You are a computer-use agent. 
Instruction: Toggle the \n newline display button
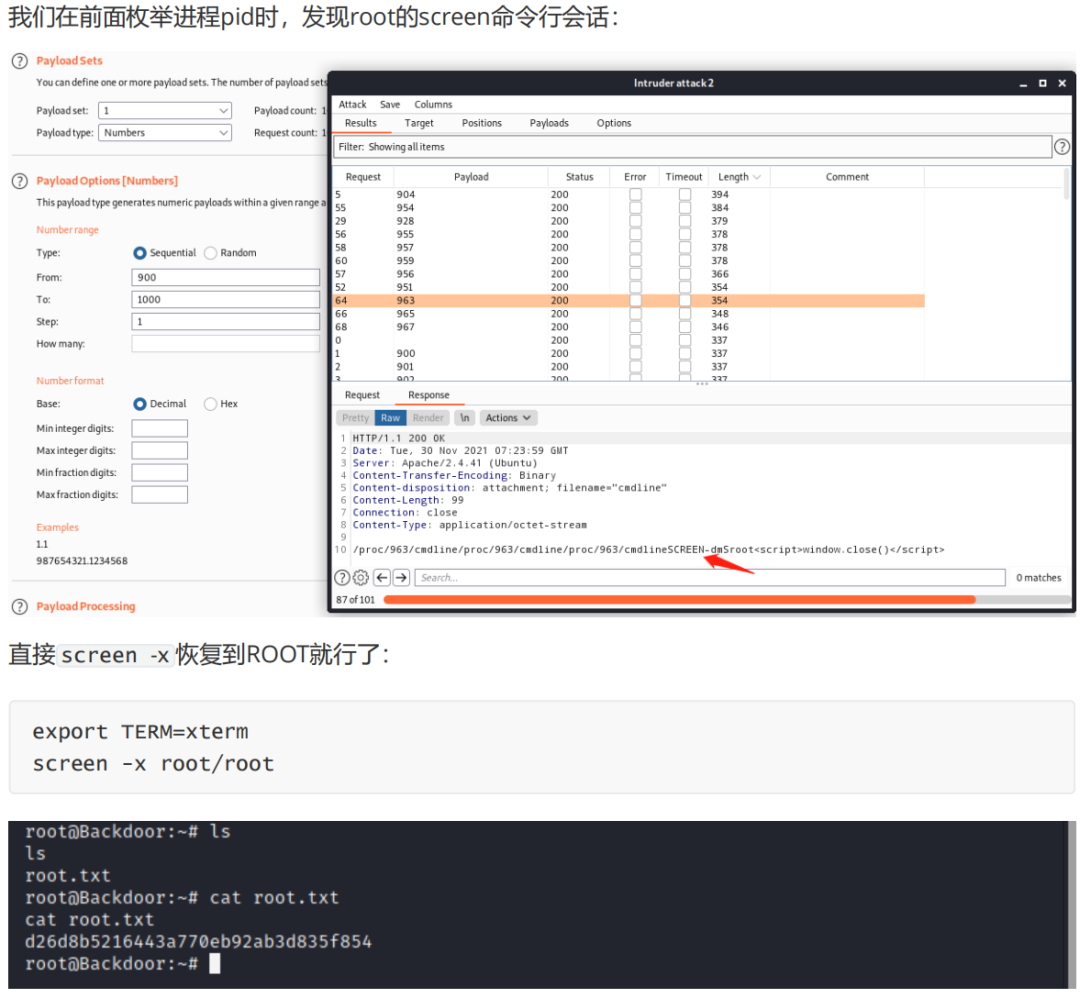click(x=465, y=418)
